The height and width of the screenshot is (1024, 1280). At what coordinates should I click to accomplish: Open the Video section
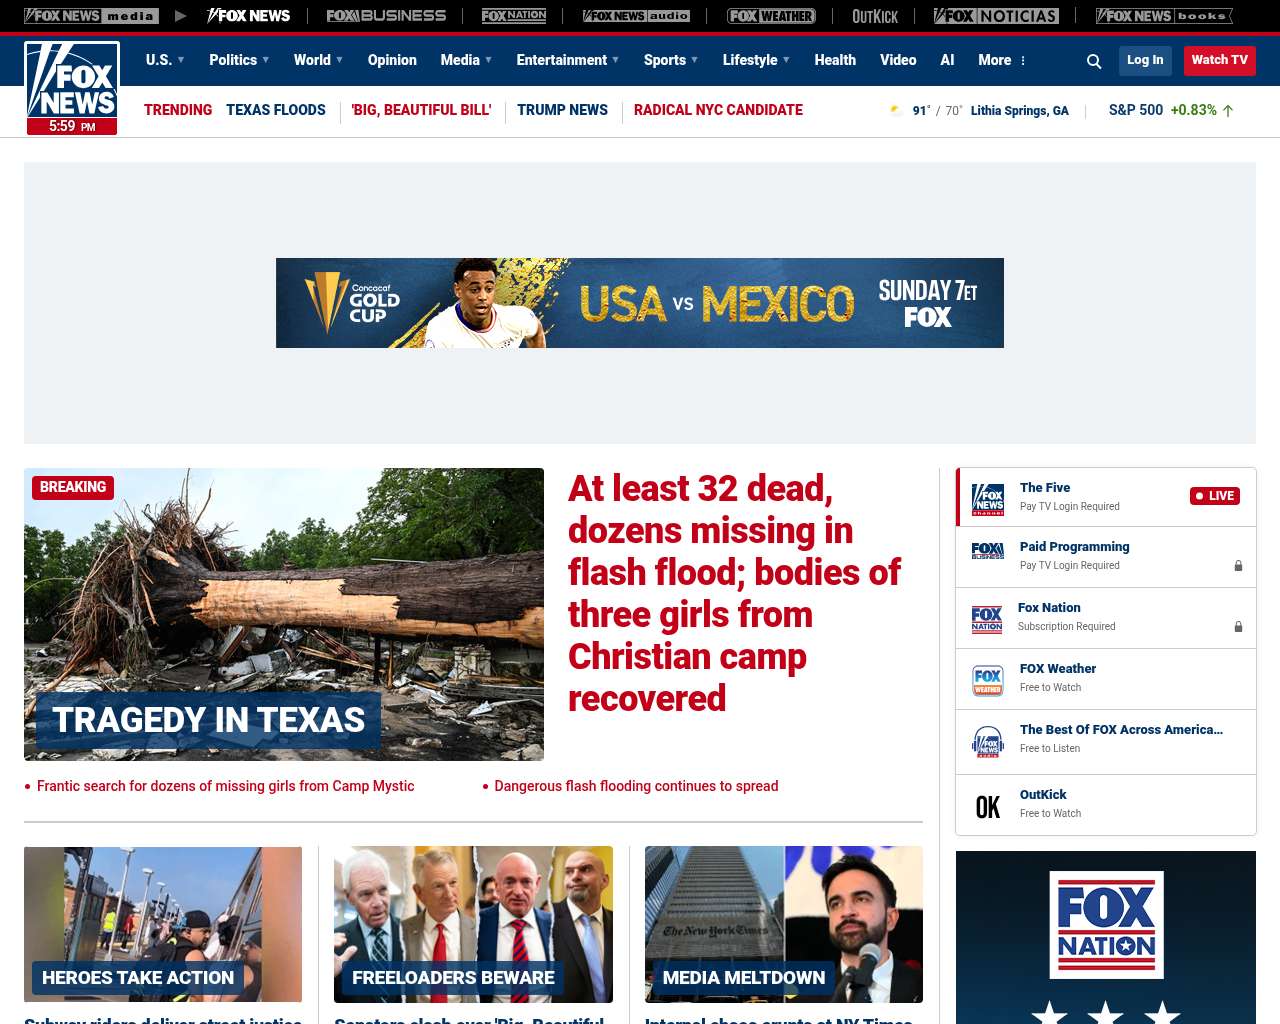898,60
